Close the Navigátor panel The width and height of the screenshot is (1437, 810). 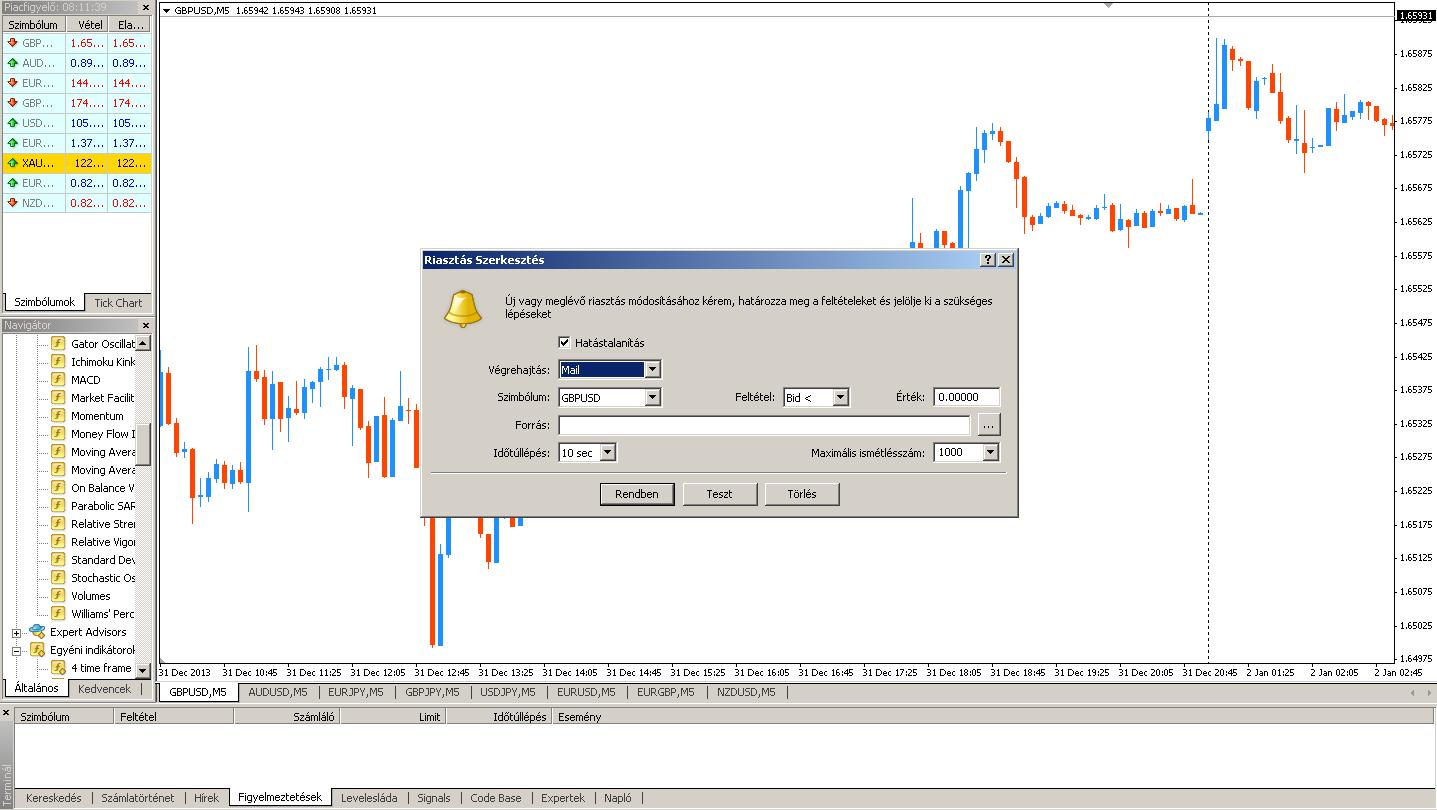click(x=145, y=325)
